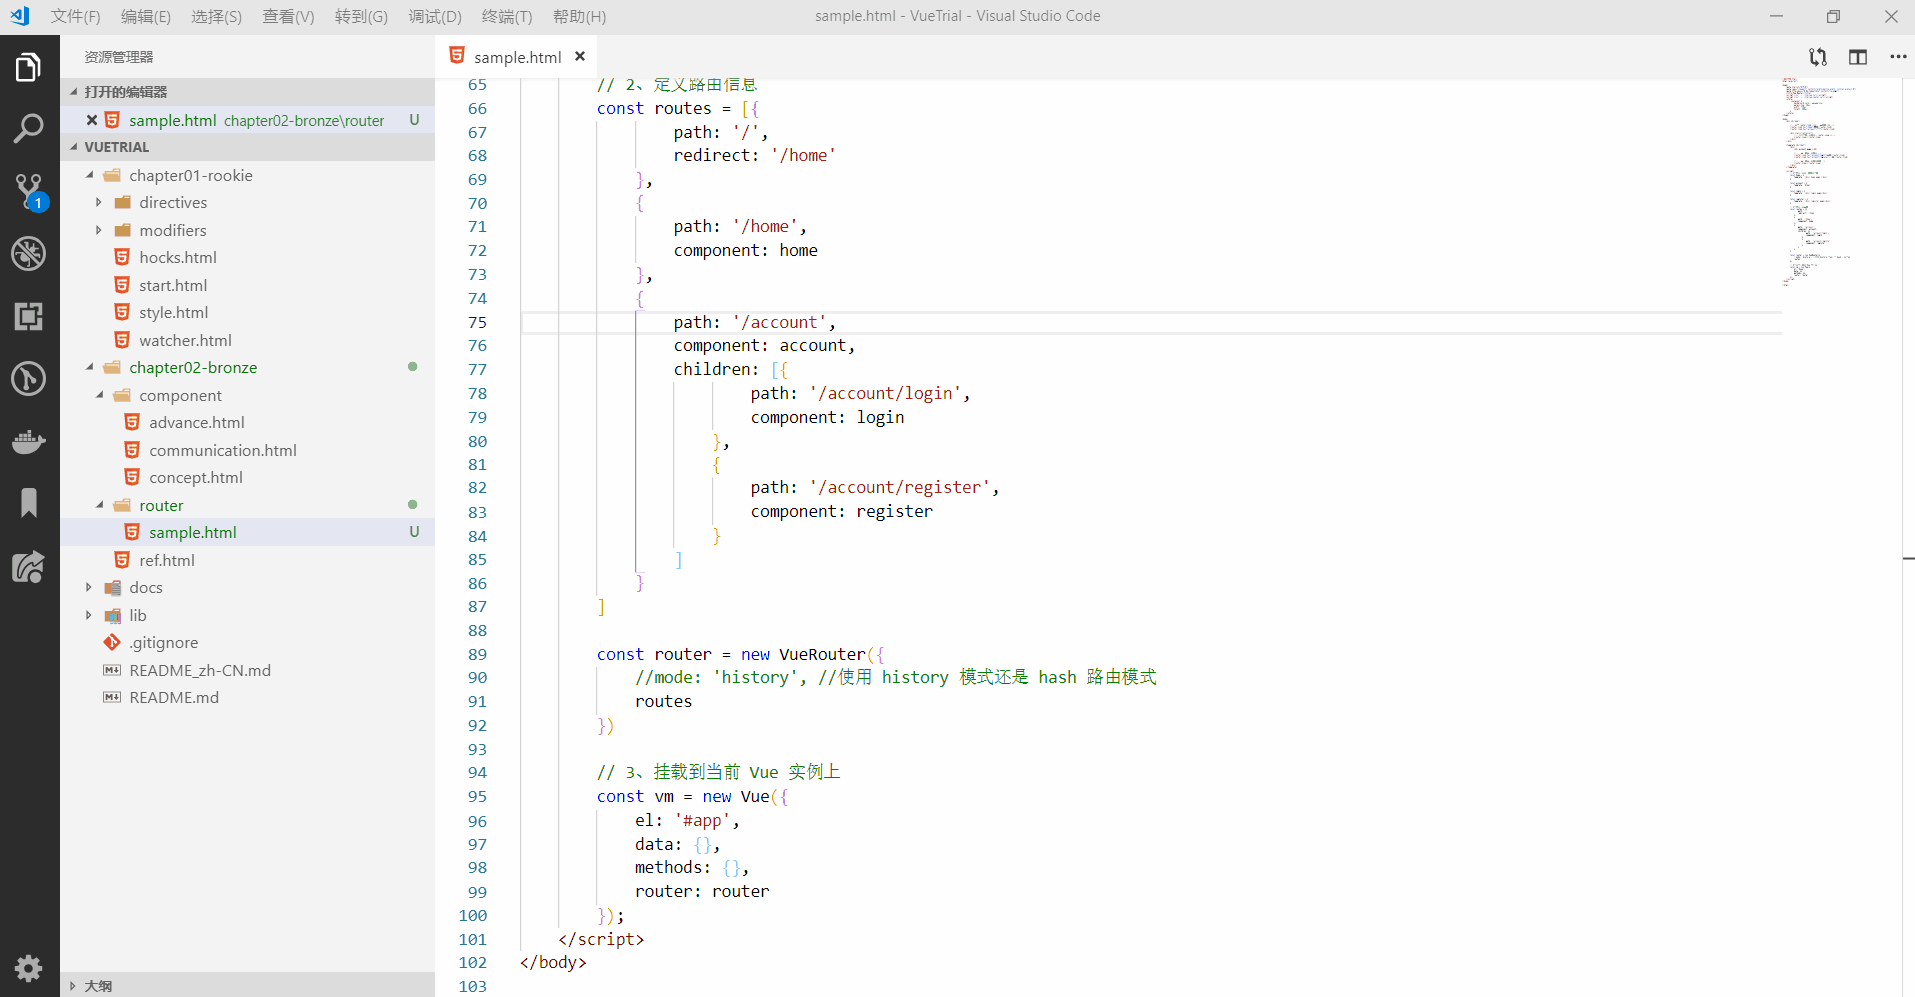The height and width of the screenshot is (997, 1915).
Task: Open Source Control view showing 1 pending change
Action: (28, 190)
